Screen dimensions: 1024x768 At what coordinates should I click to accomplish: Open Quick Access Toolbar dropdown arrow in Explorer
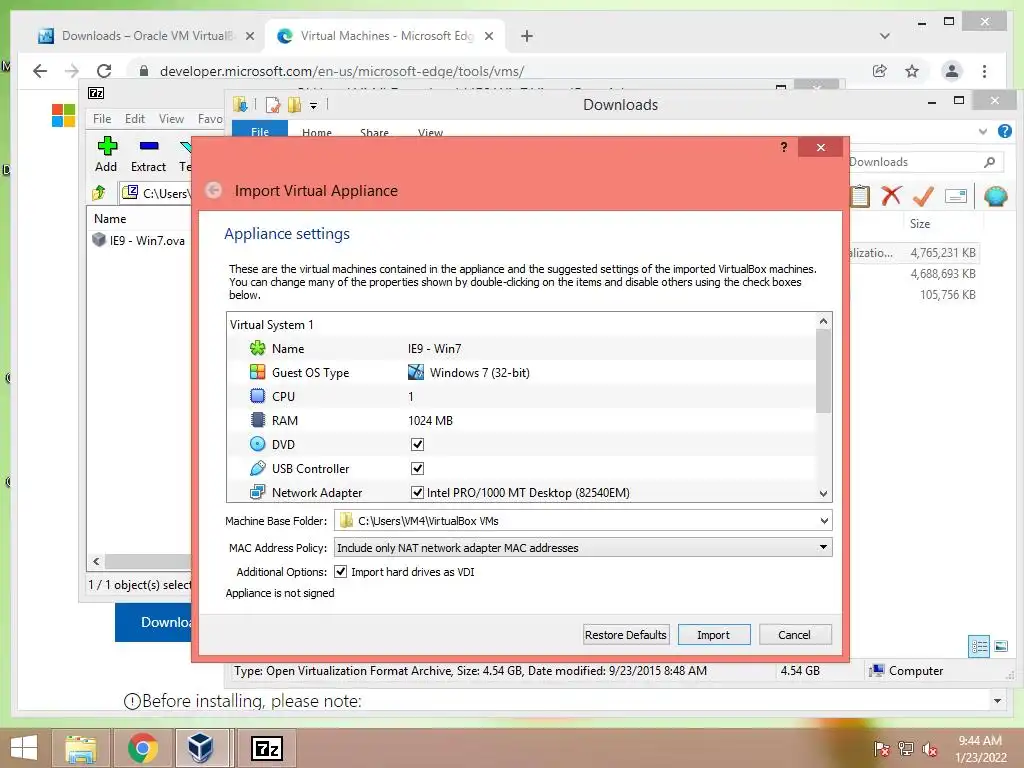click(313, 105)
